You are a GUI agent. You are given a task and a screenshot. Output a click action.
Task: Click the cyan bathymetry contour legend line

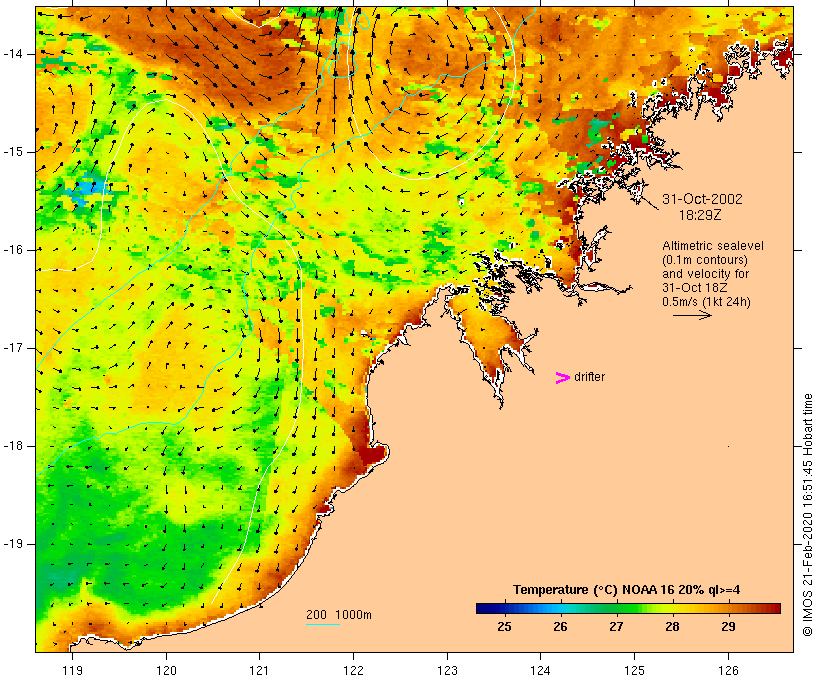coord(323,624)
